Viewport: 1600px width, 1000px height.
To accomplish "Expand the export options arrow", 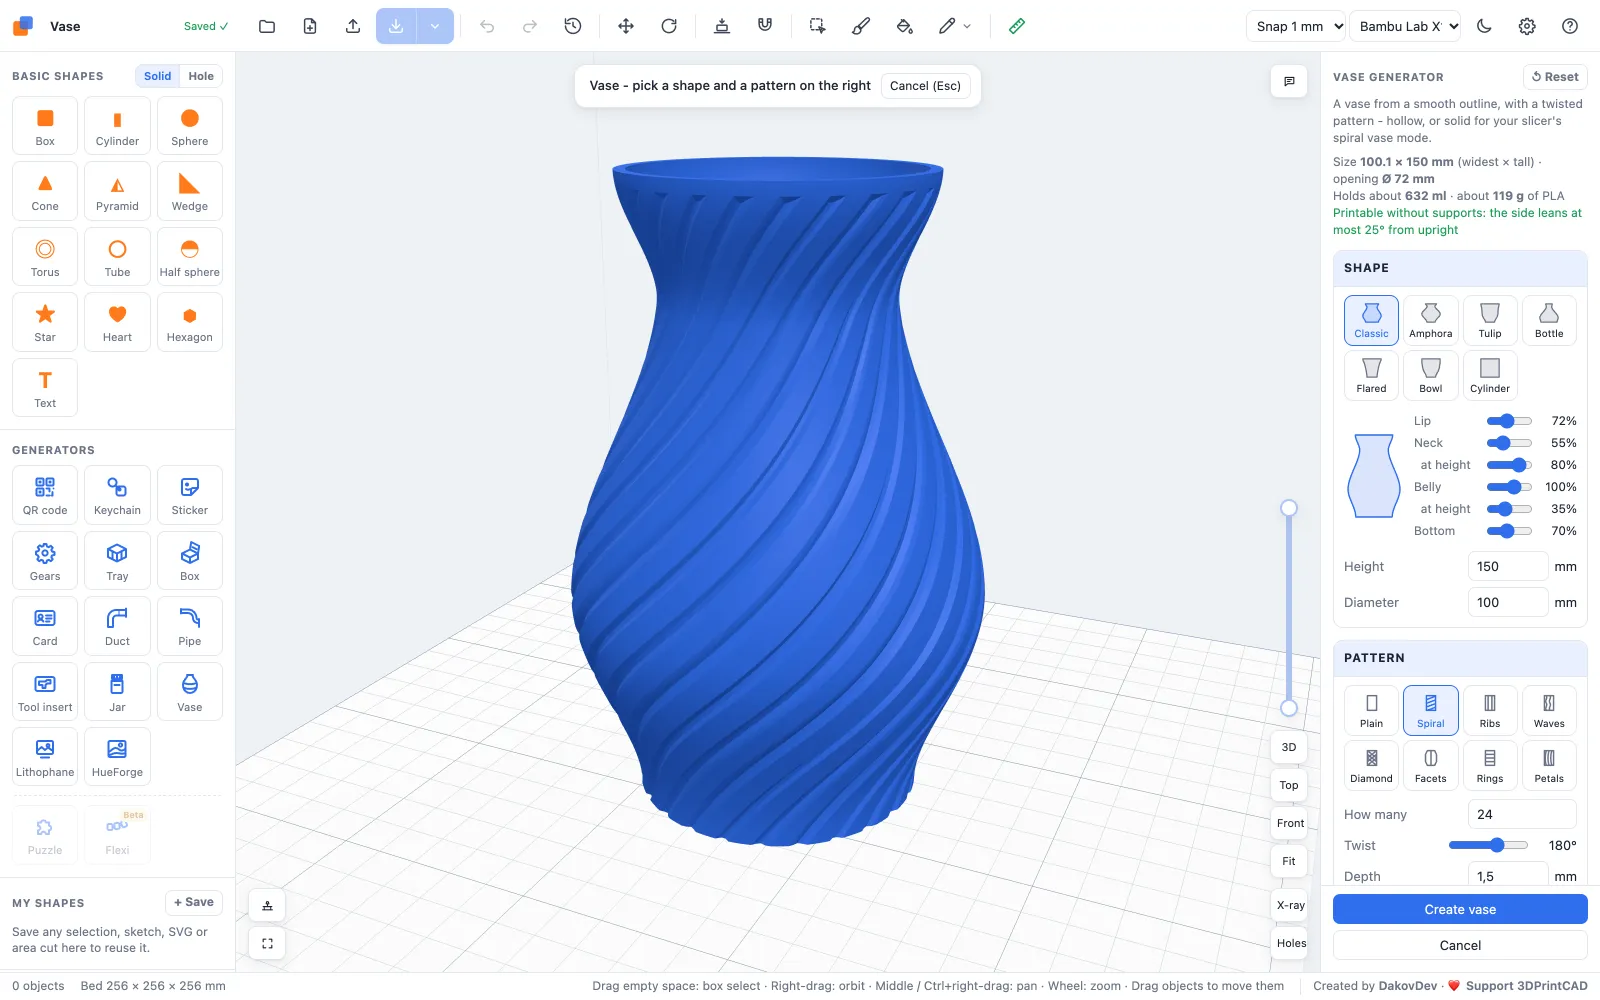I will pyautogui.click(x=435, y=26).
